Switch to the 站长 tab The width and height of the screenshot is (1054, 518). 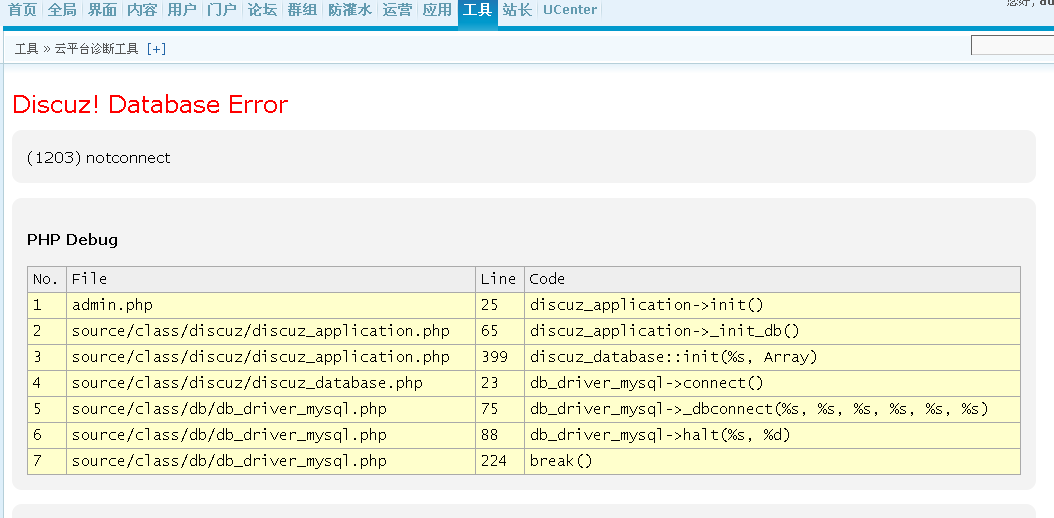coord(517,10)
